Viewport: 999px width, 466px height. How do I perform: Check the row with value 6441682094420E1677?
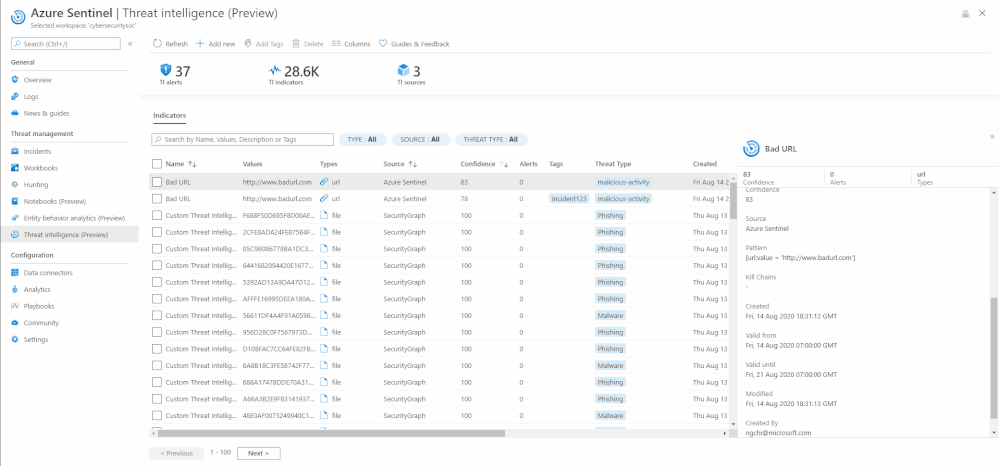click(x=157, y=265)
